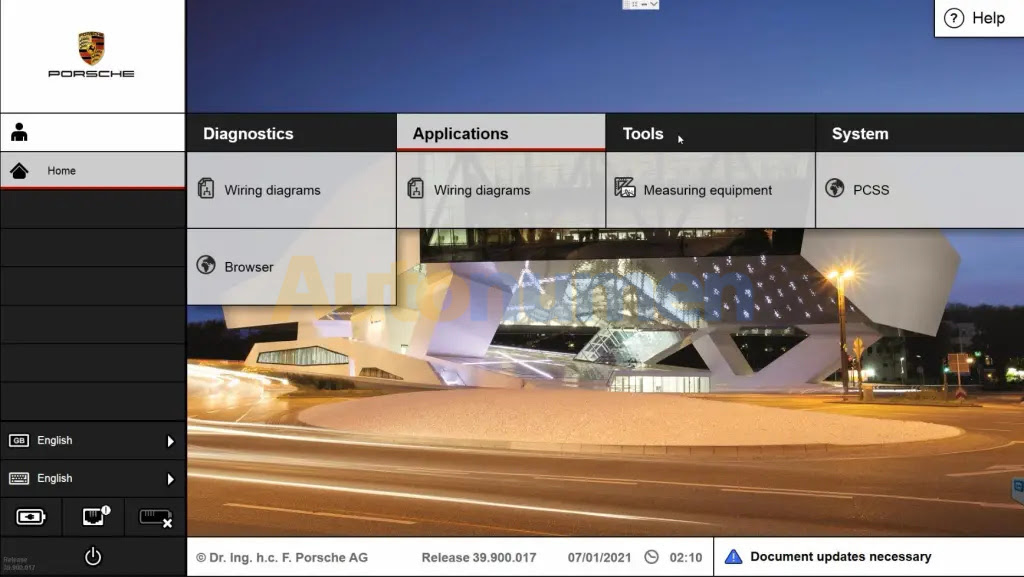1024x577 pixels.
Task: Click the user profile icon in sidebar
Action: (x=19, y=132)
